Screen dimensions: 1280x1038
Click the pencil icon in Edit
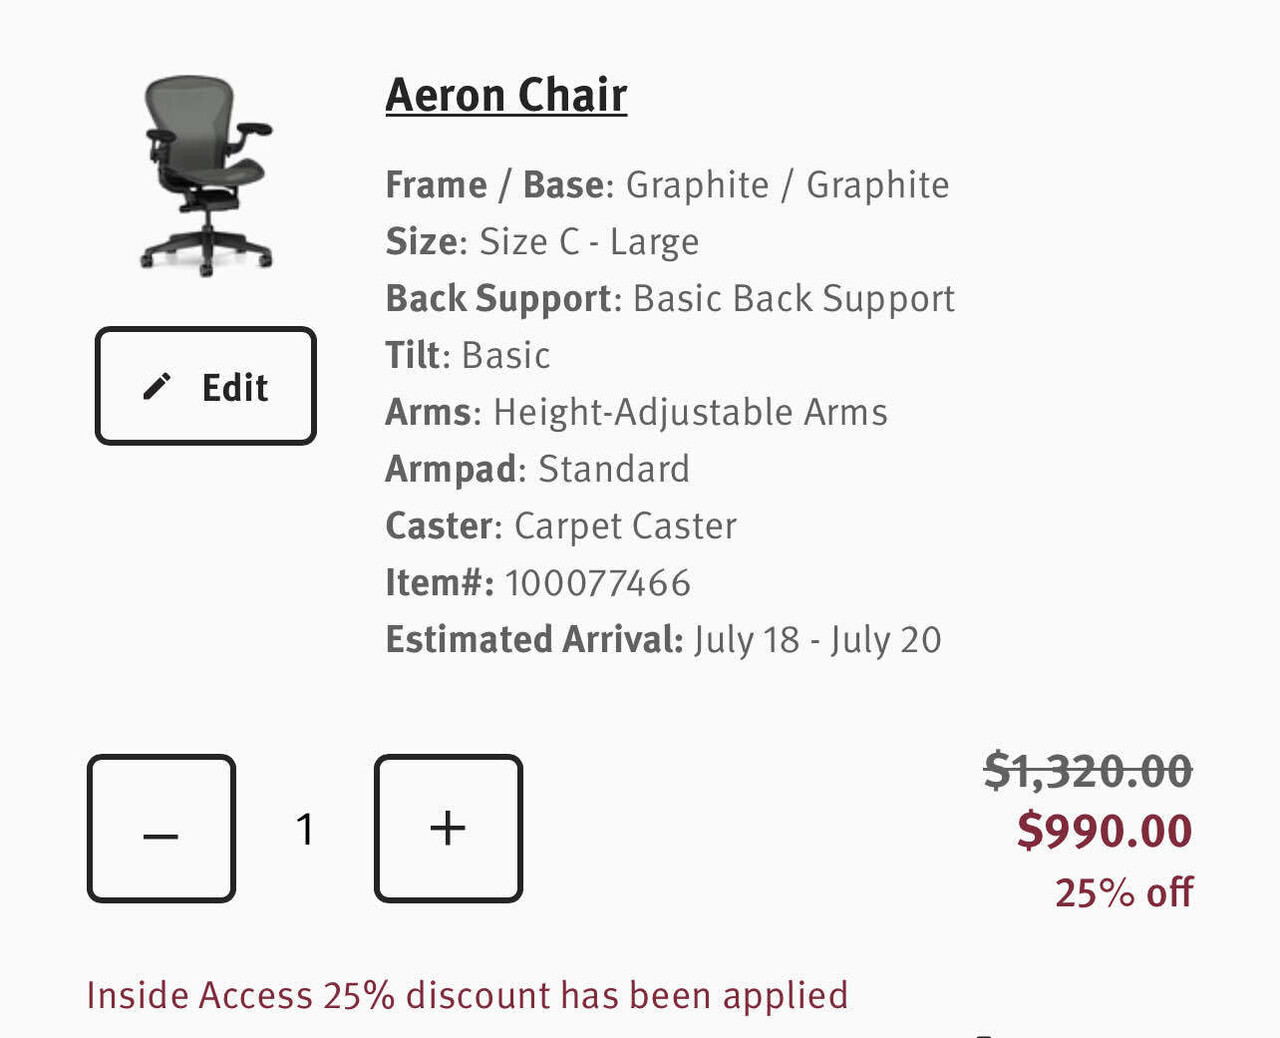(x=157, y=387)
